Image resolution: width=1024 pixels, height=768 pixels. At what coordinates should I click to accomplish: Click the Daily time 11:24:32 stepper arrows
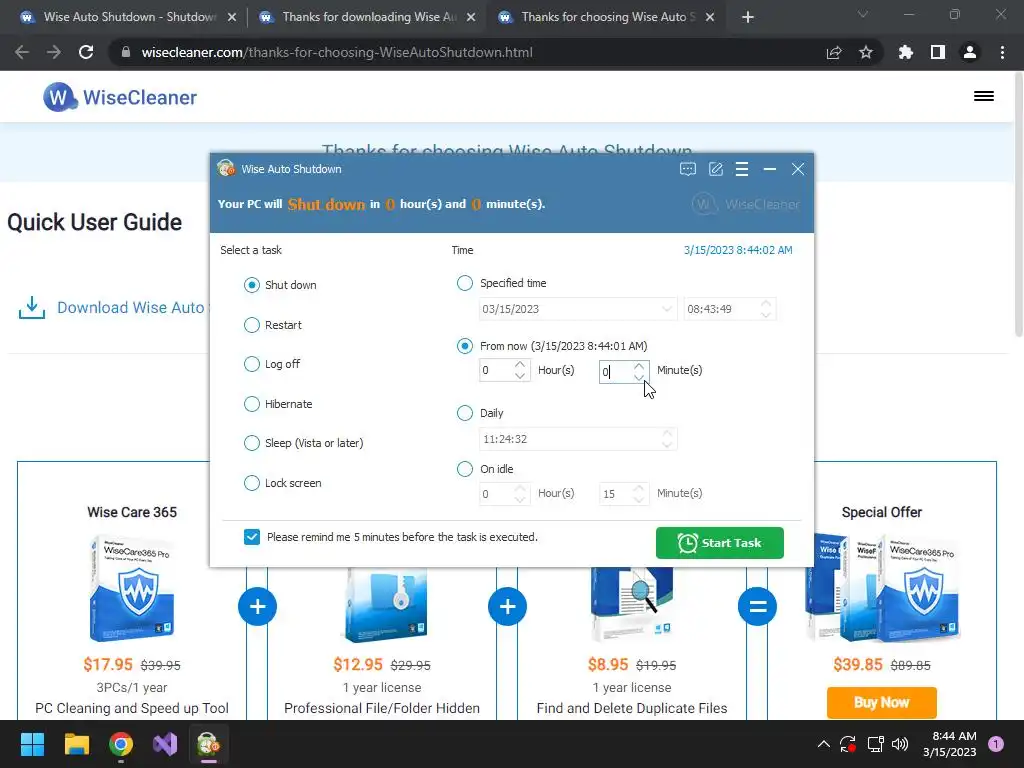(667, 439)
